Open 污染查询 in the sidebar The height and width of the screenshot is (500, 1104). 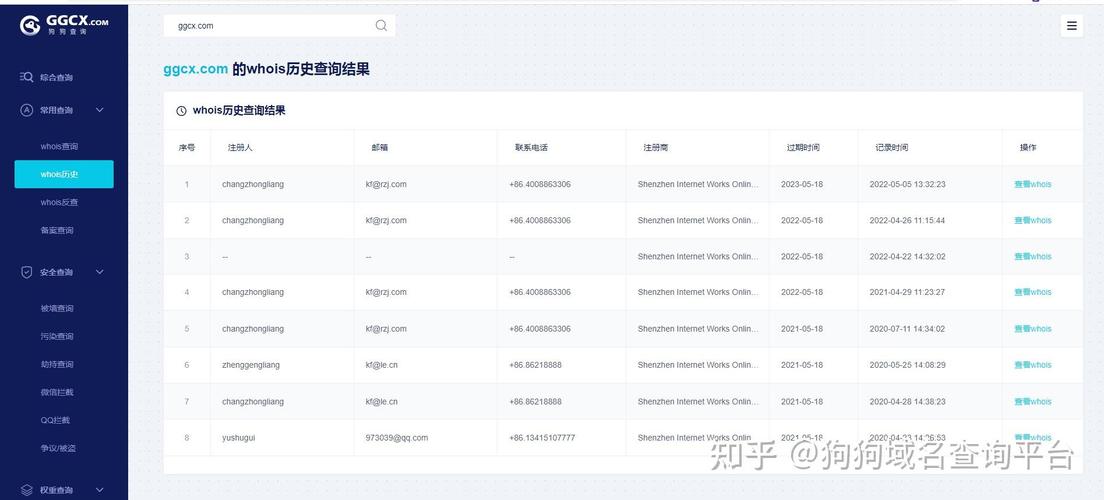57,337
